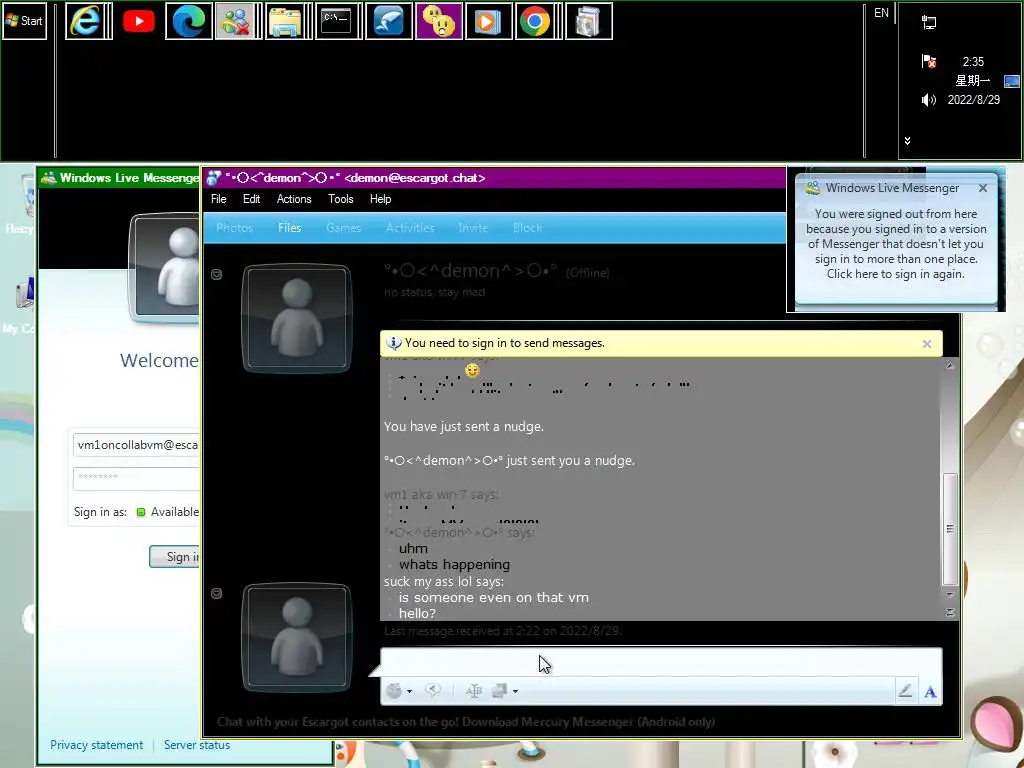Open Microsoft Edge from the taskbar
The image size is (1024, 768).
click(x=189, y=22)
